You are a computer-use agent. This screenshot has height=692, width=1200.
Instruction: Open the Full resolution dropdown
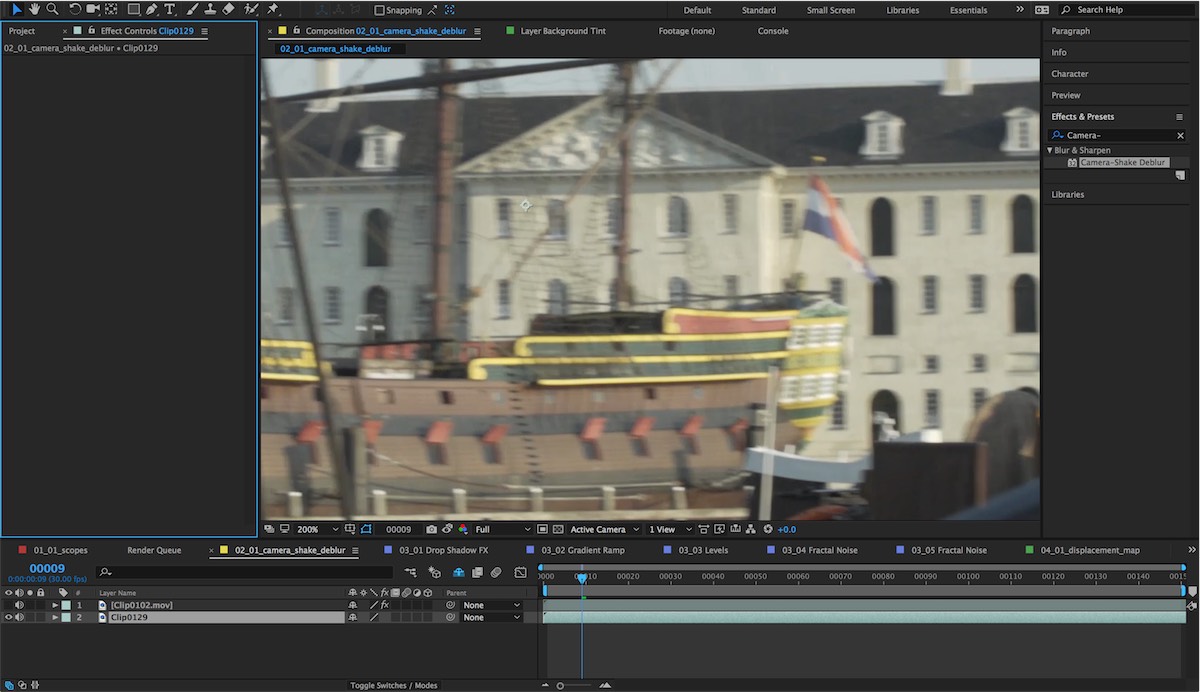[502, 529]
